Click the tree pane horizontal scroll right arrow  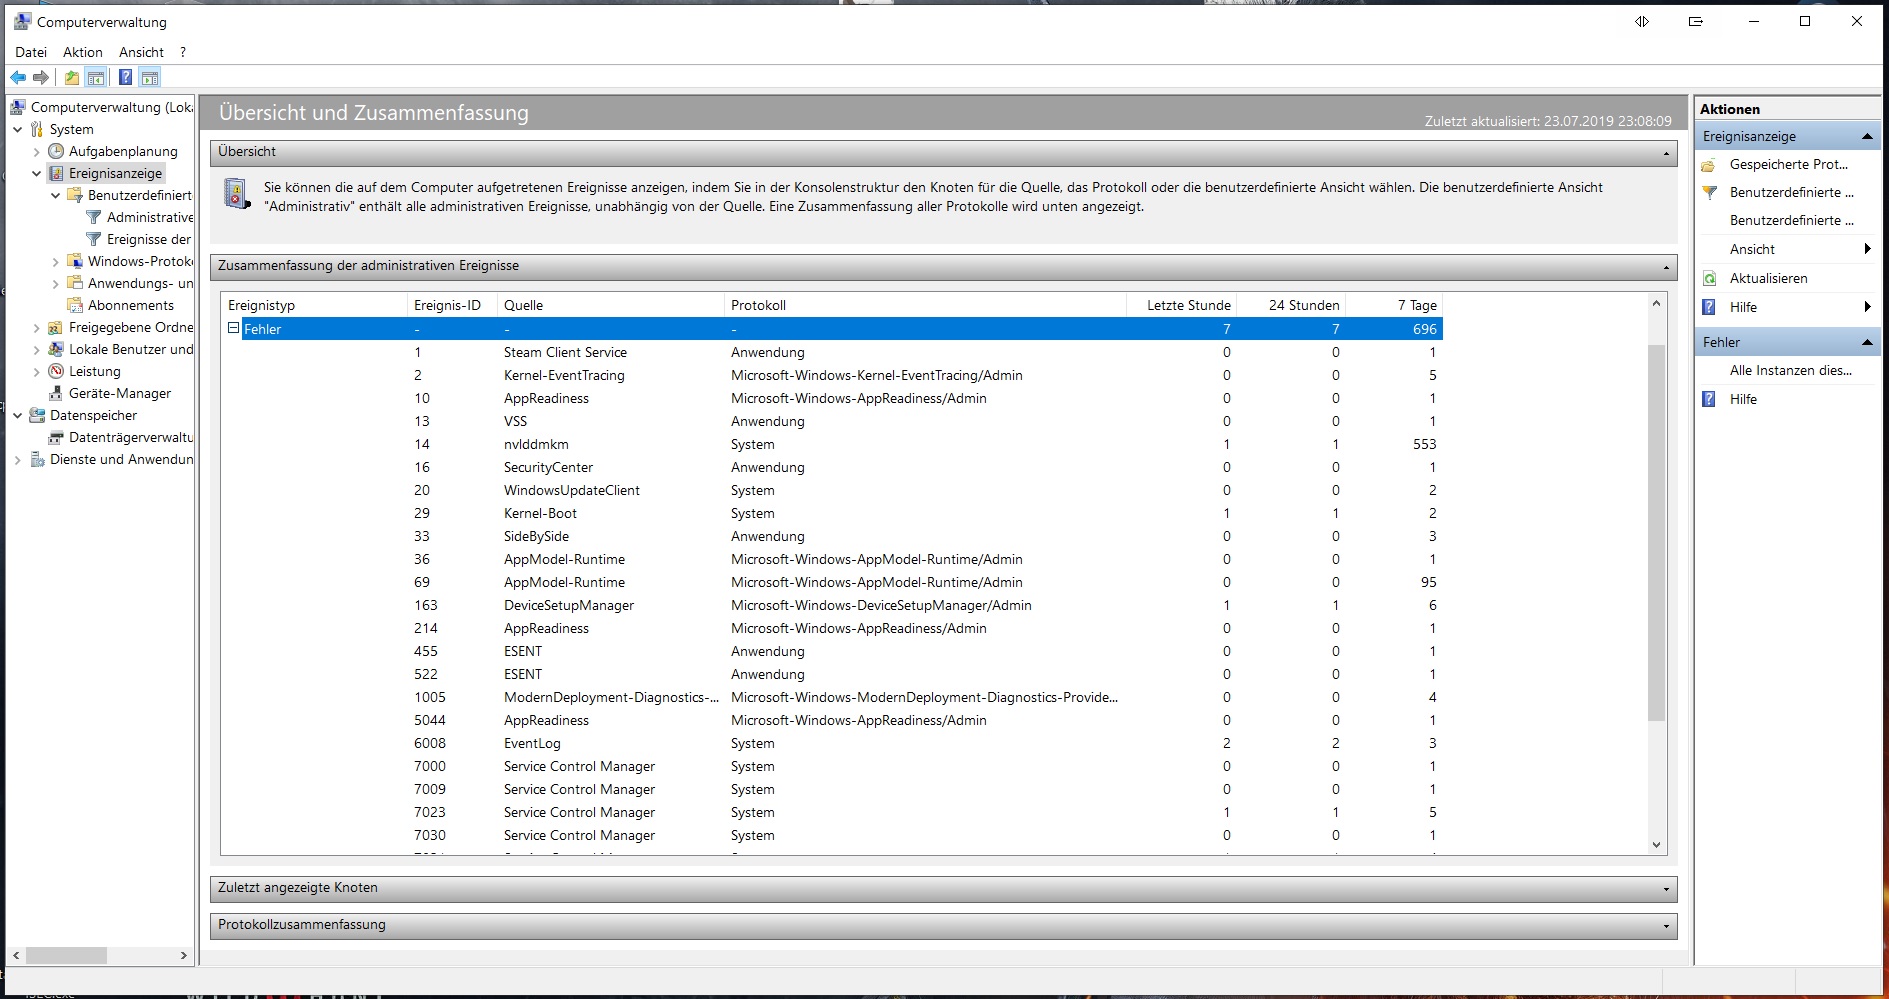(183, 956)
